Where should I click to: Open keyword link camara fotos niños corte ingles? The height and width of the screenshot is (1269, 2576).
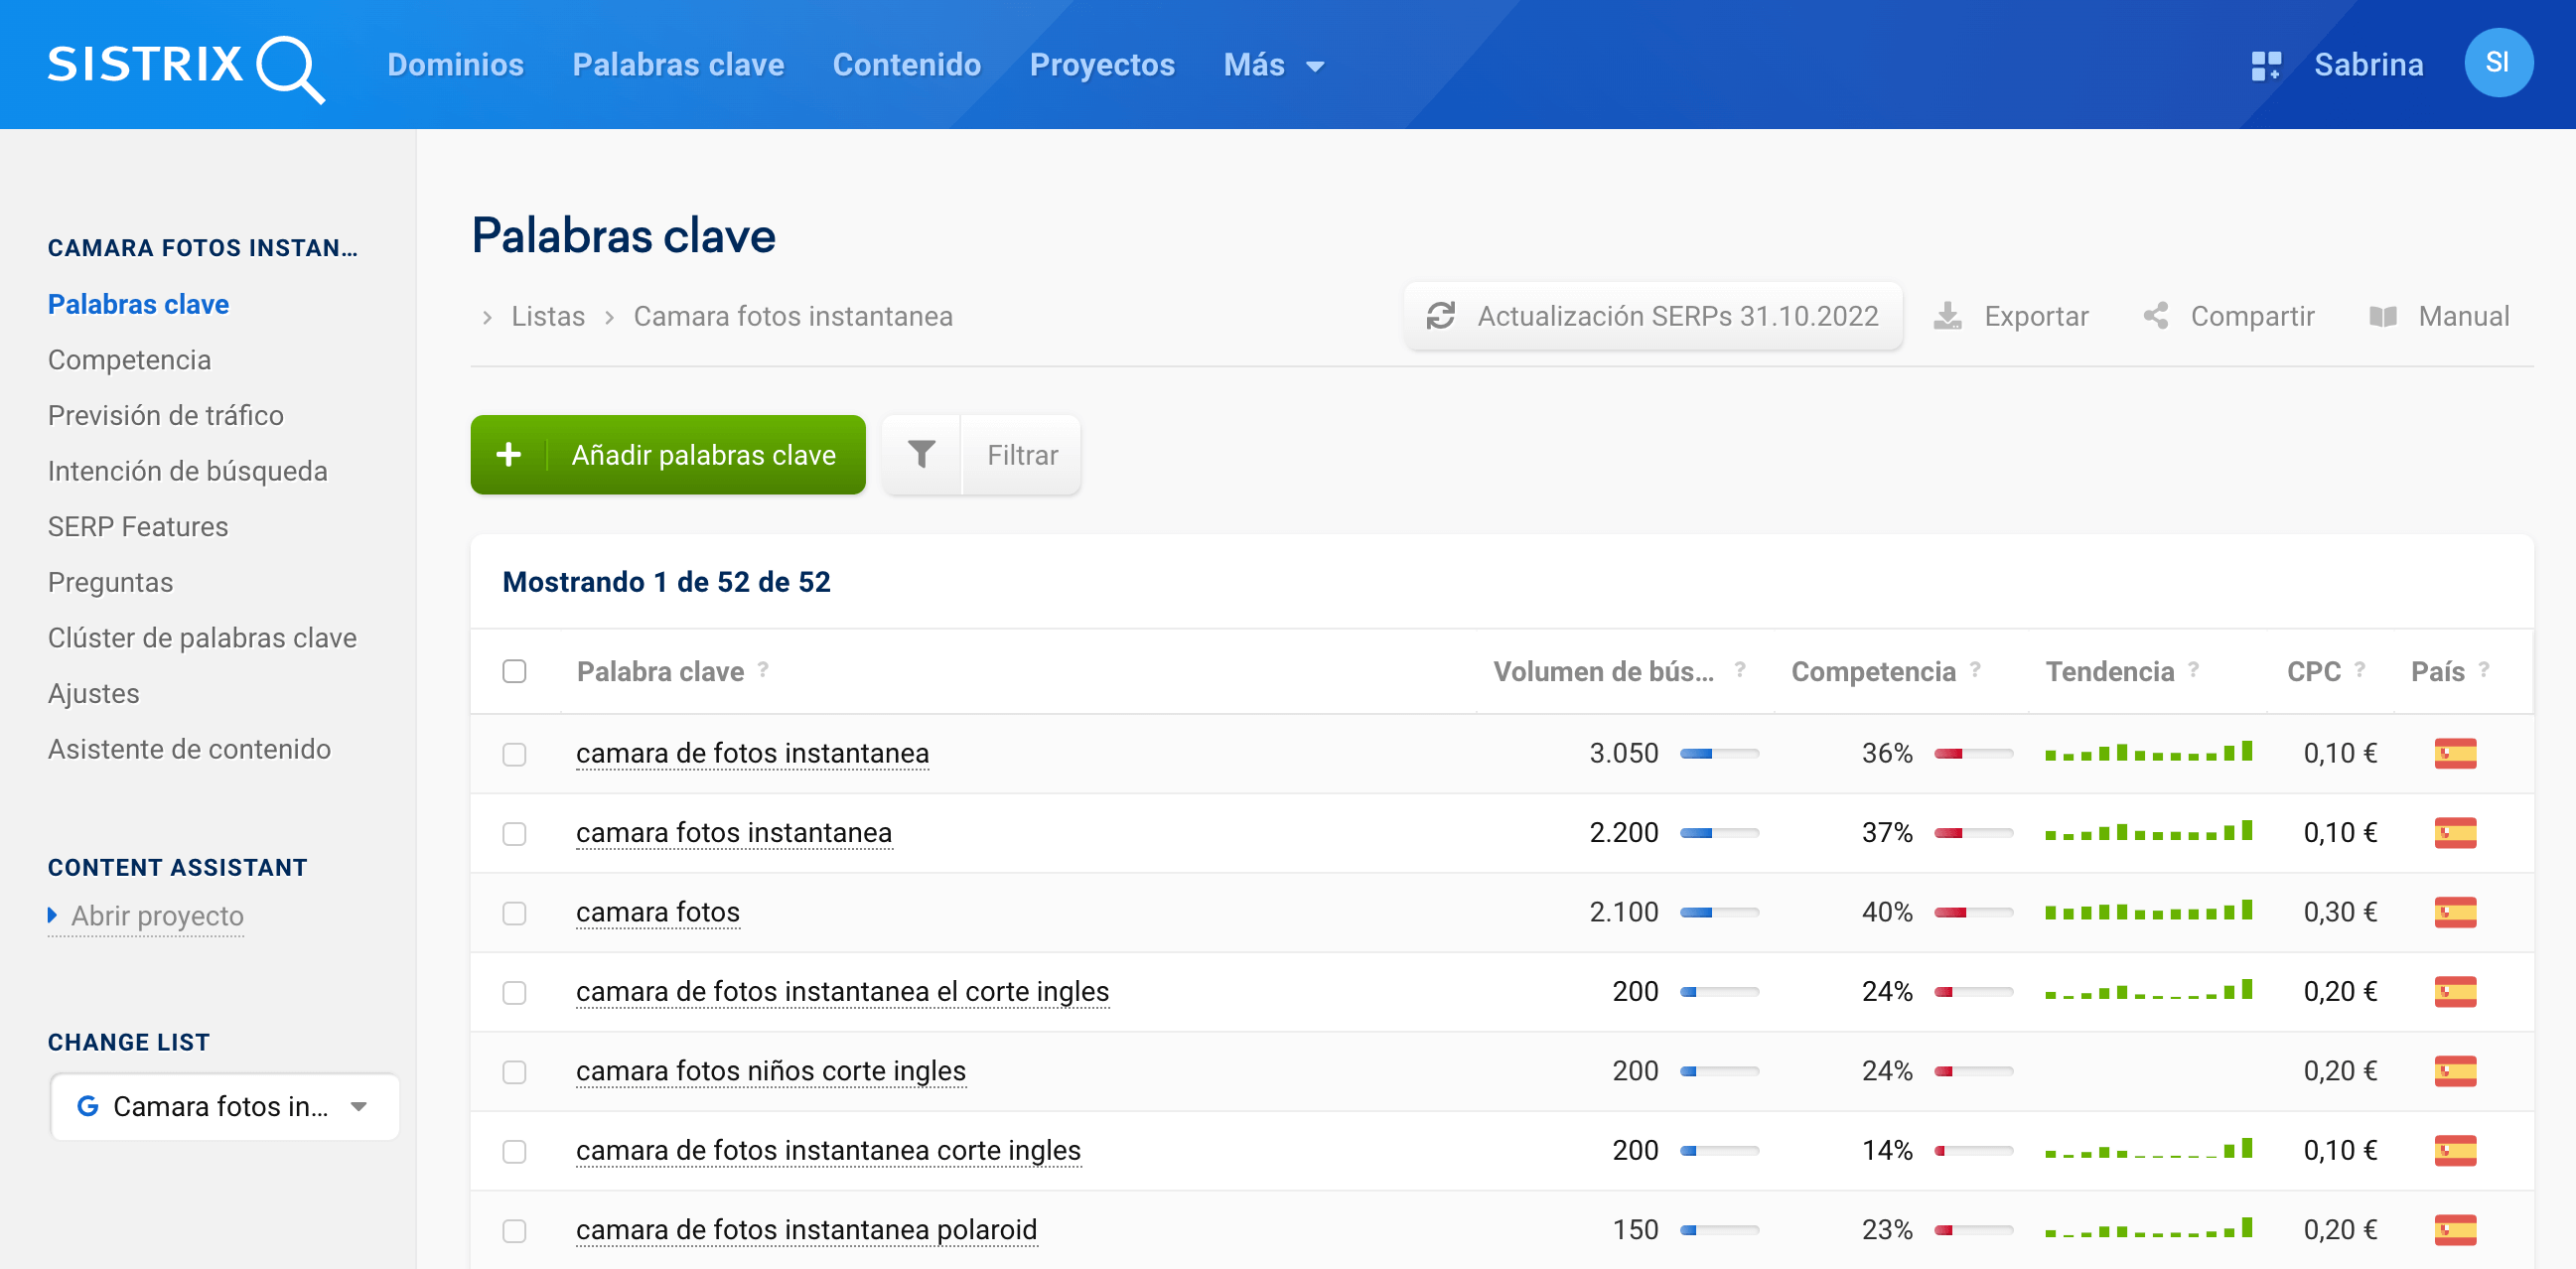coord(770,1071)
